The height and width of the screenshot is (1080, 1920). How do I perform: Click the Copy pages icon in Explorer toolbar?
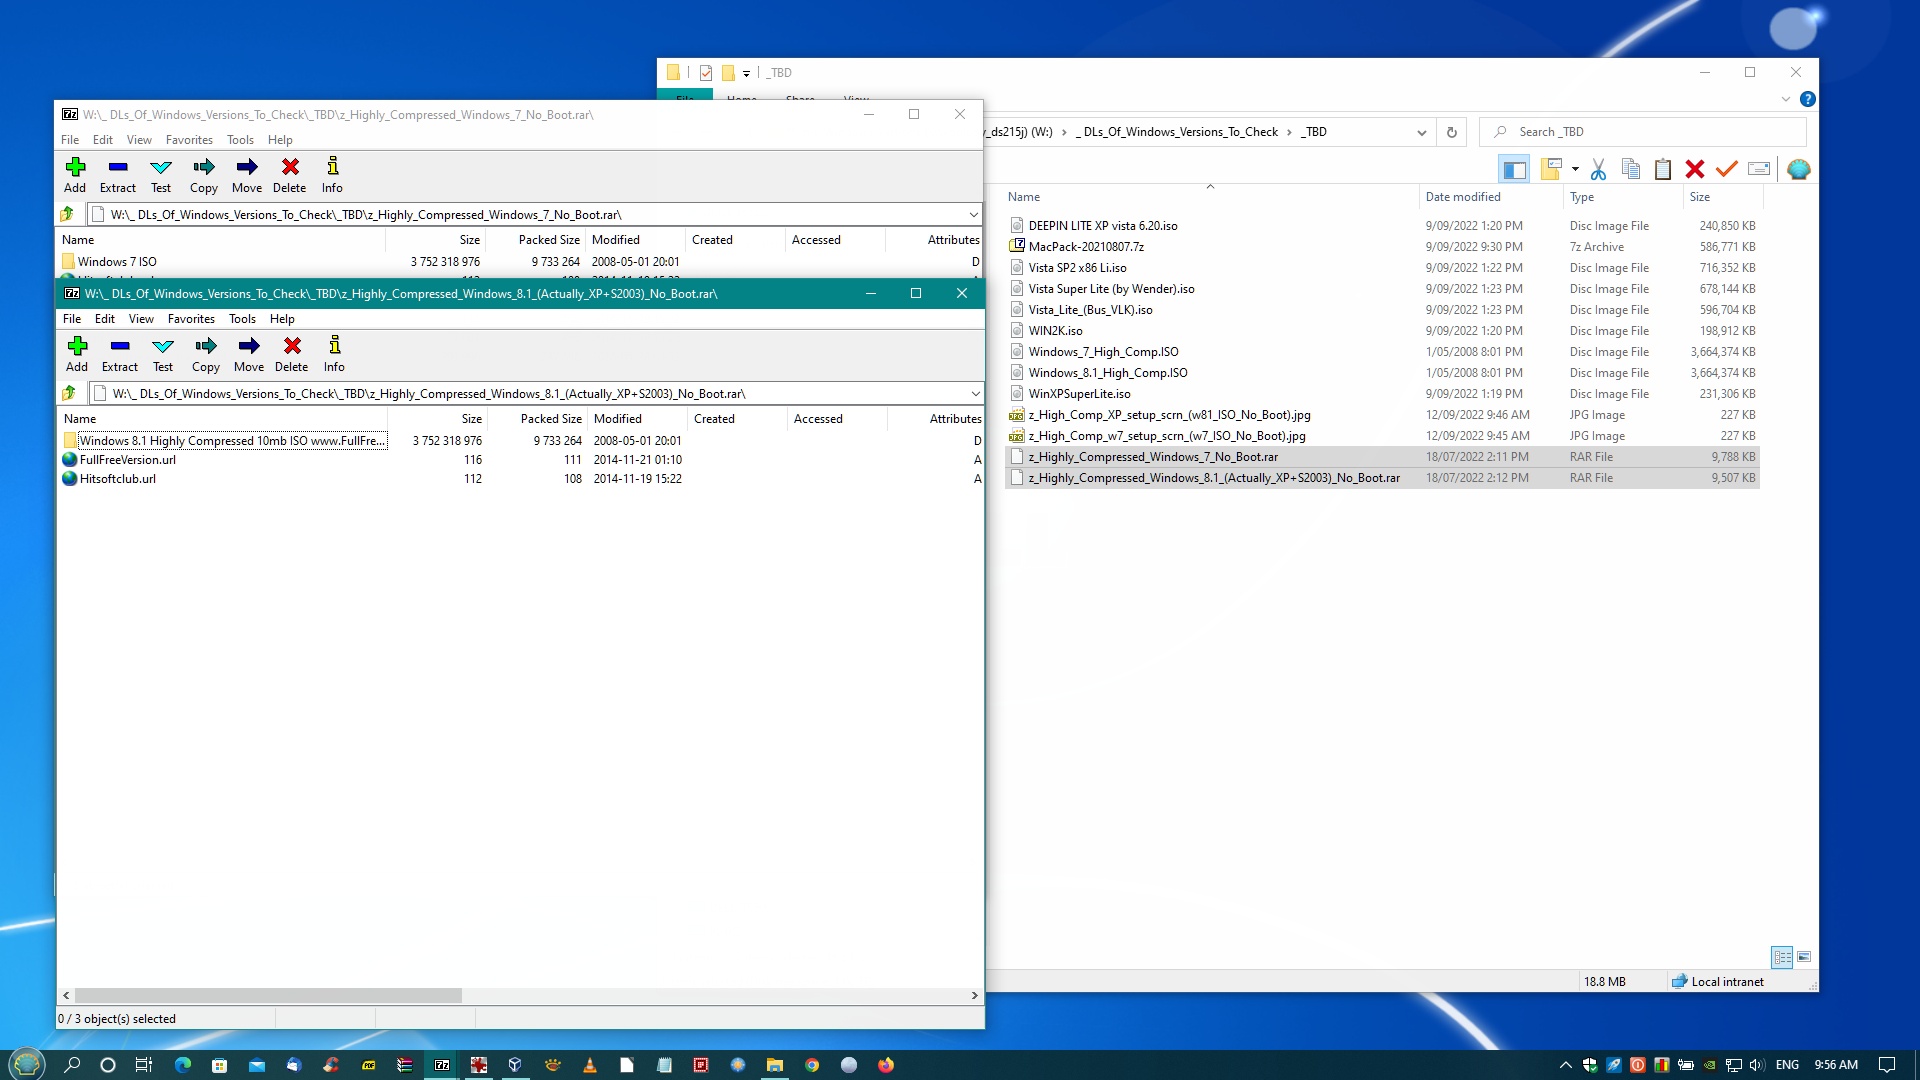pyautogui.click(x=1631, y=169)
